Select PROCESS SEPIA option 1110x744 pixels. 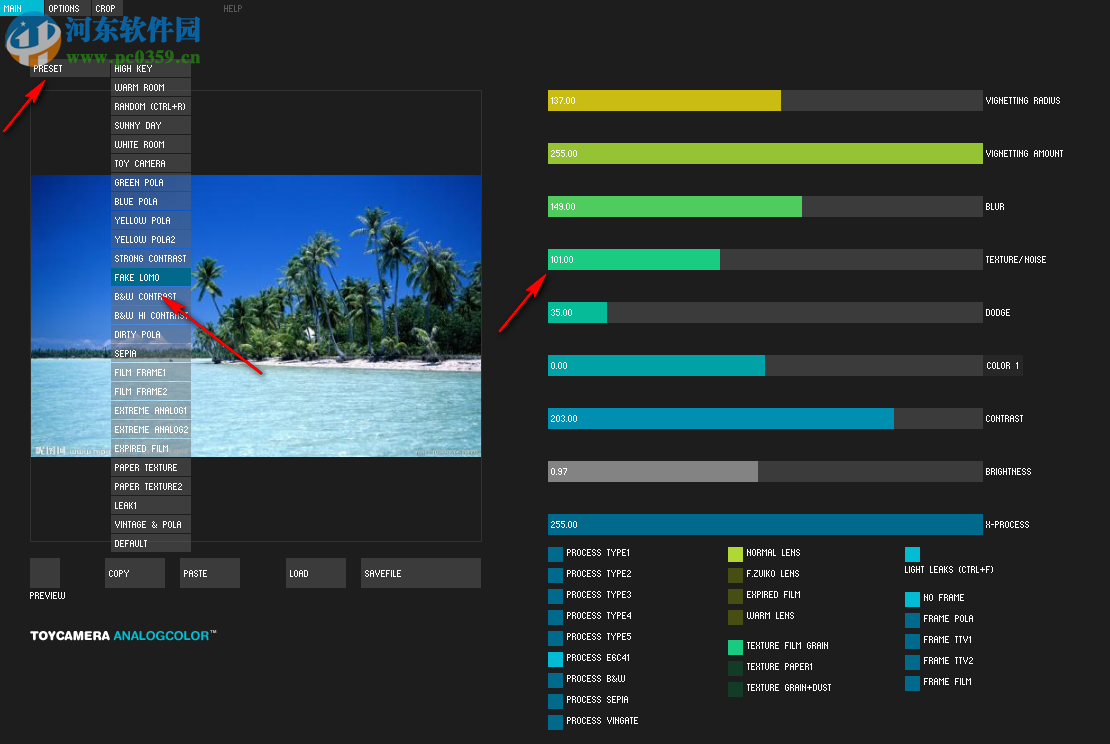pyautogui.click(x=556, y=701)
